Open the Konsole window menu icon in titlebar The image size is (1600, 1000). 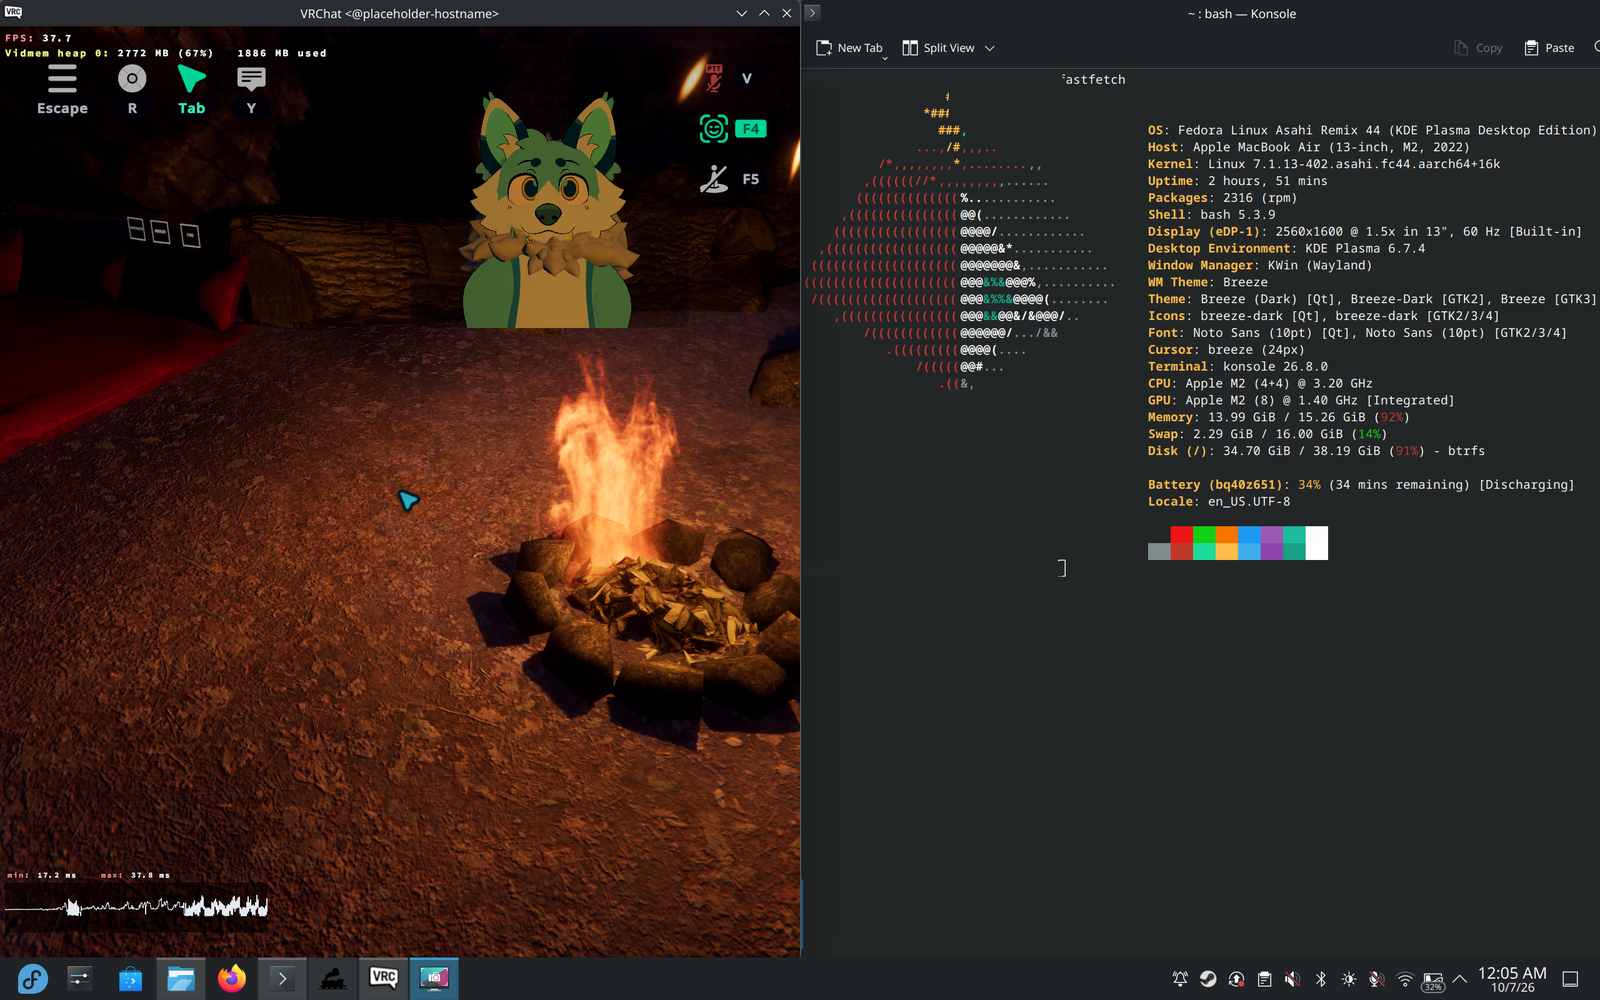pyautogui.click(x=813, y=13)
